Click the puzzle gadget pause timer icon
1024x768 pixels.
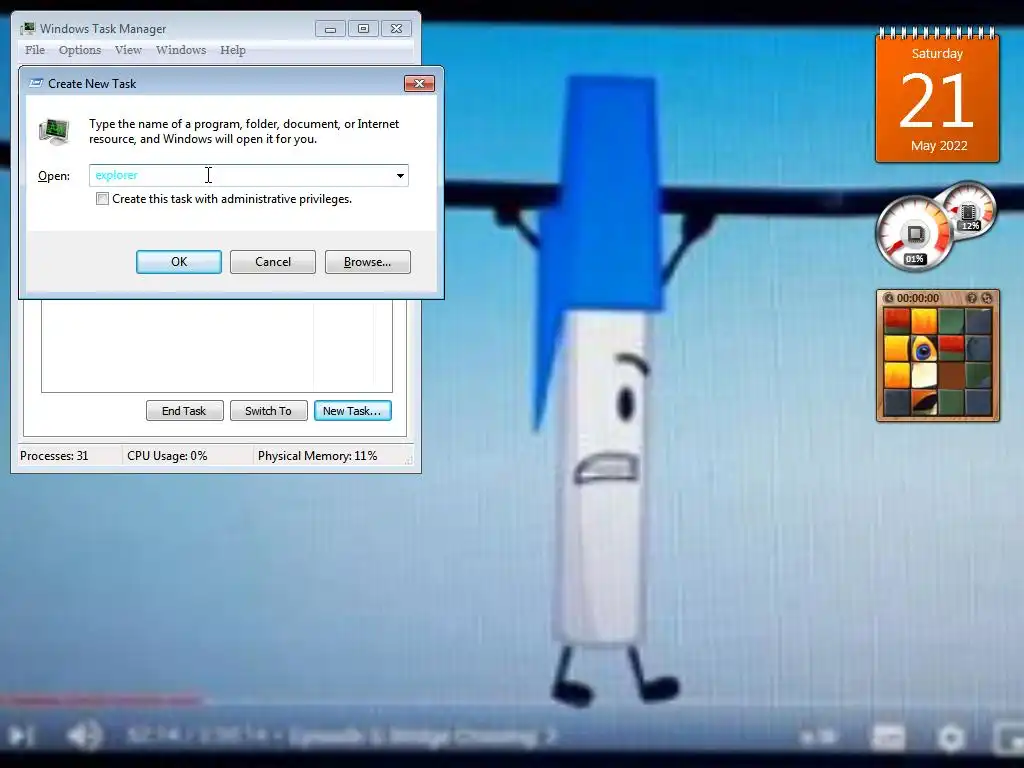coord(889,298)
